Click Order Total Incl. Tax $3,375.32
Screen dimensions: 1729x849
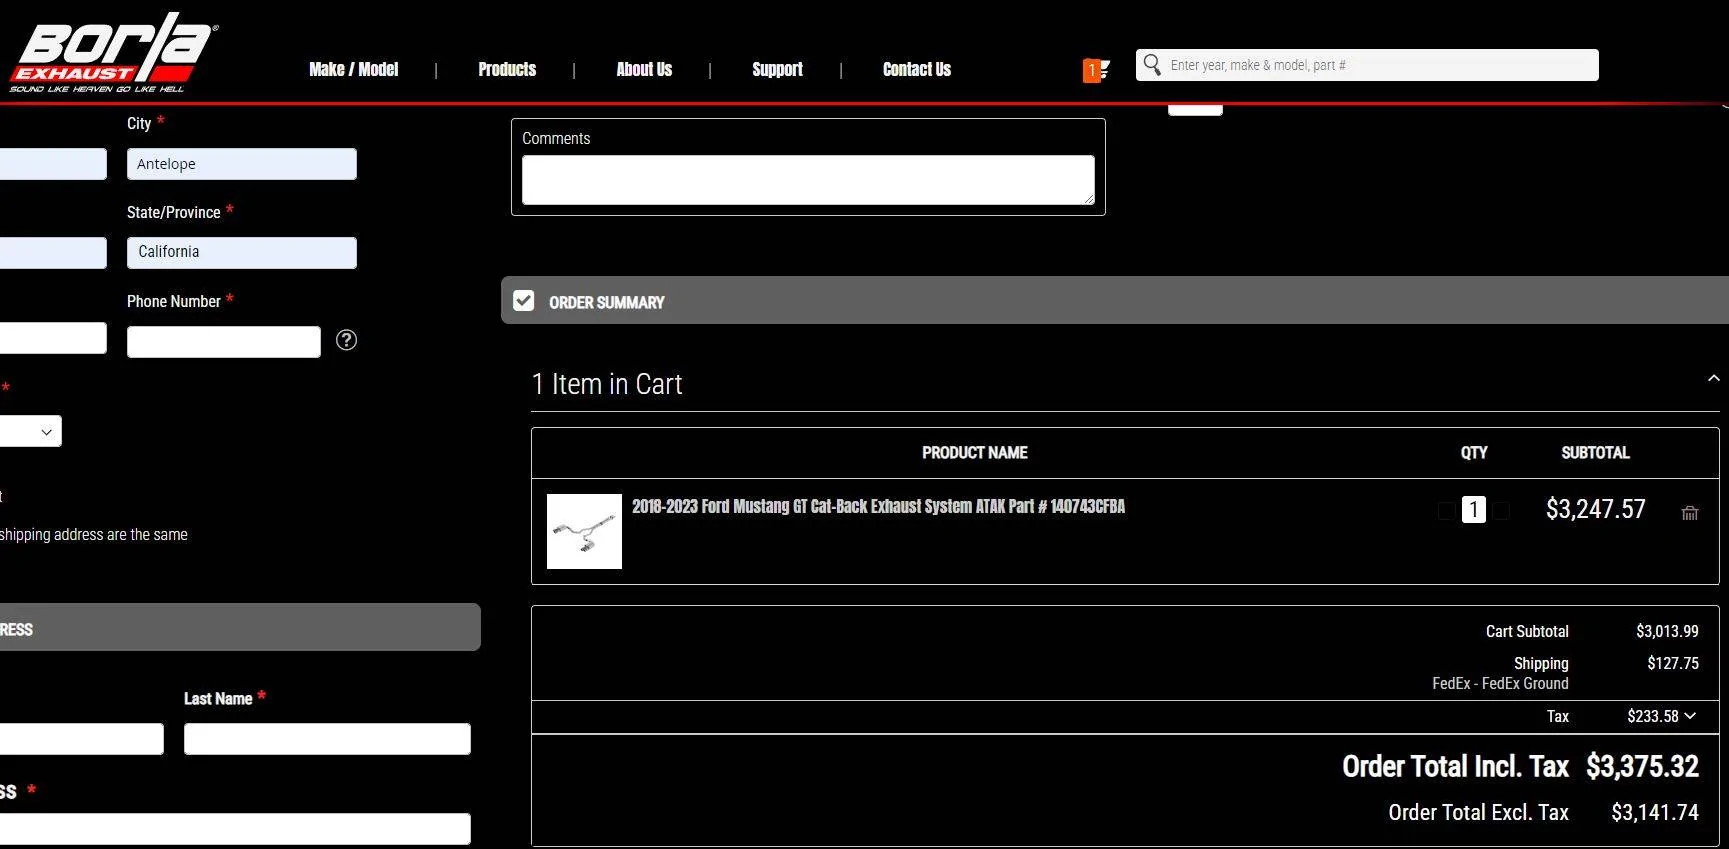[1520, 767]
